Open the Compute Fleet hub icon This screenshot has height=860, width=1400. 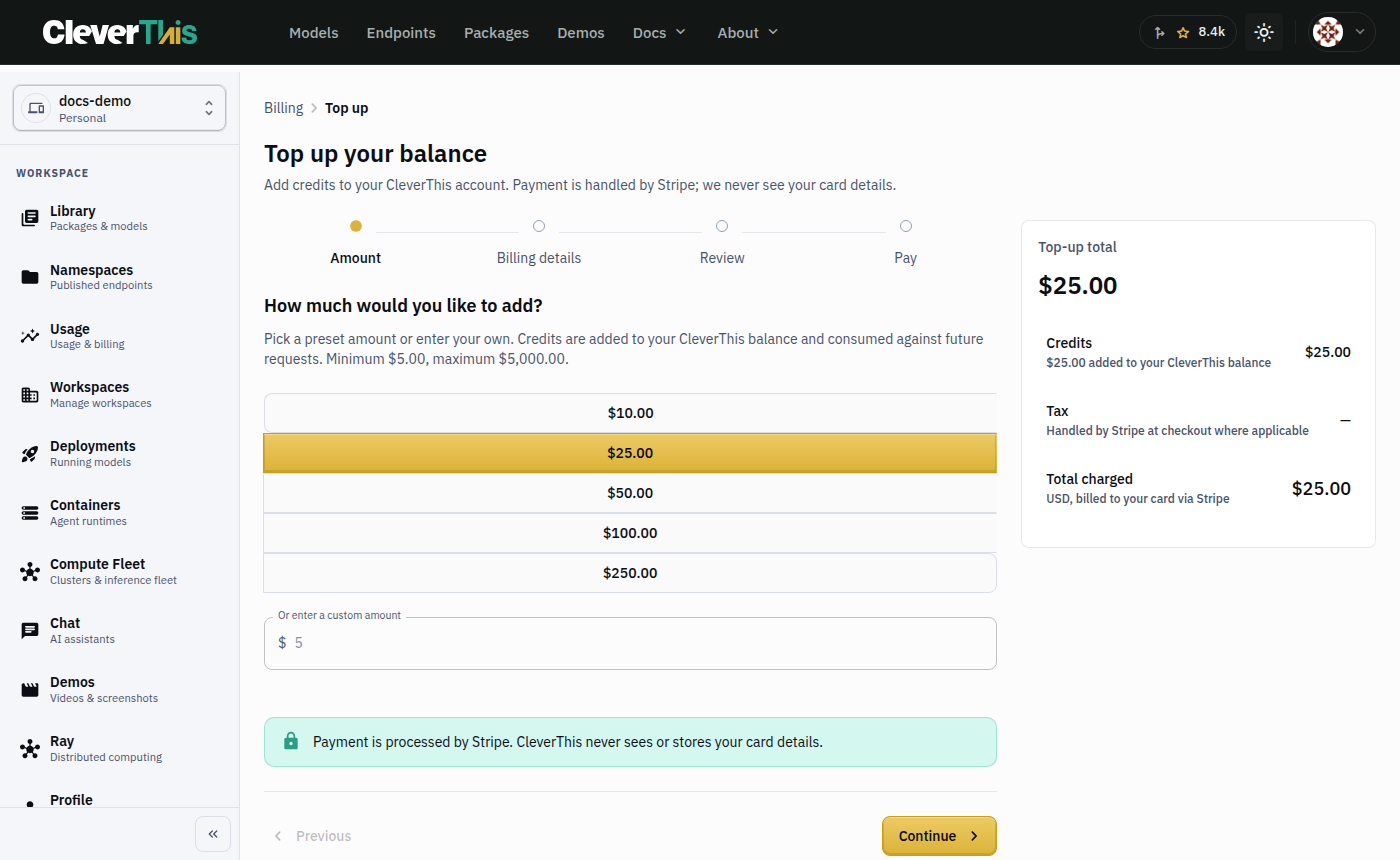coord(30,572)
